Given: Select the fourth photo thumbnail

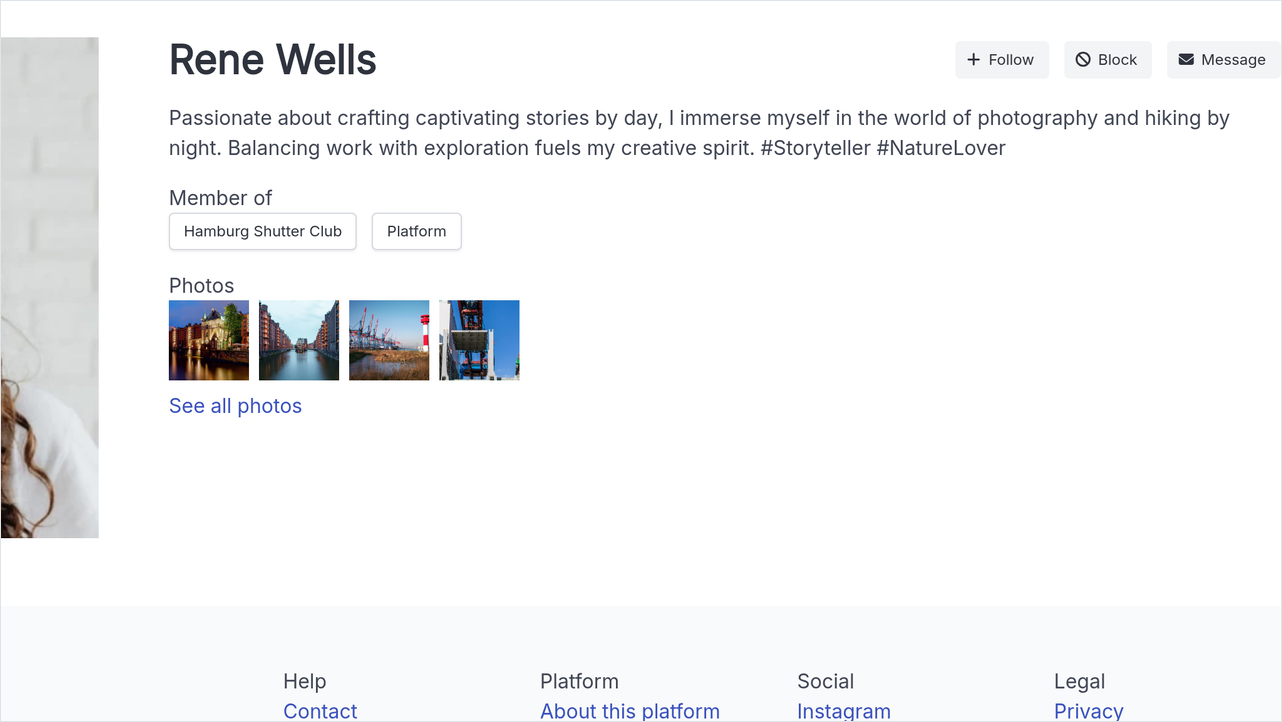Looking at the screenshot, I should click(x=479, y=340).
